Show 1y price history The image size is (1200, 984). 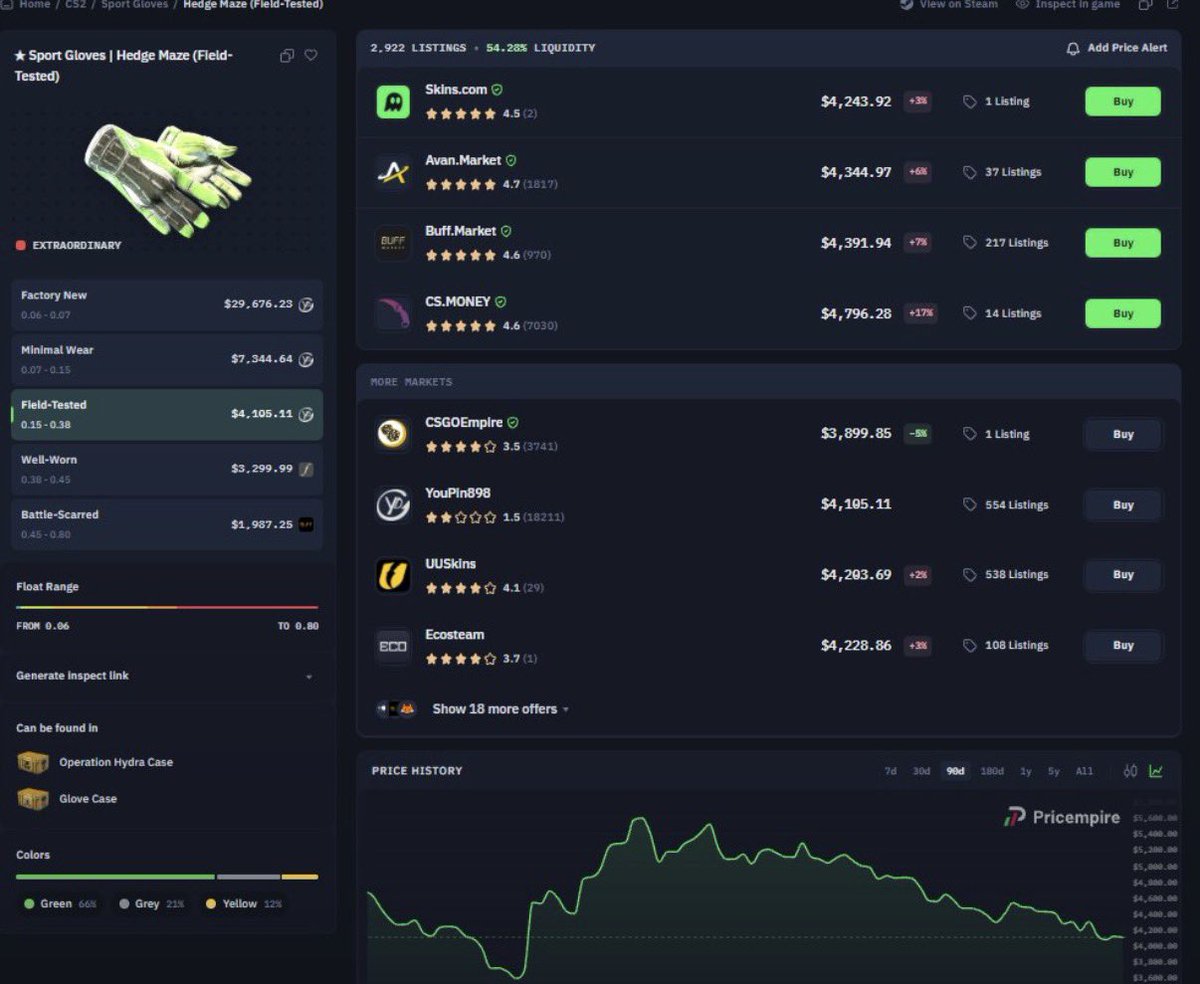[x=1026, y=771]
